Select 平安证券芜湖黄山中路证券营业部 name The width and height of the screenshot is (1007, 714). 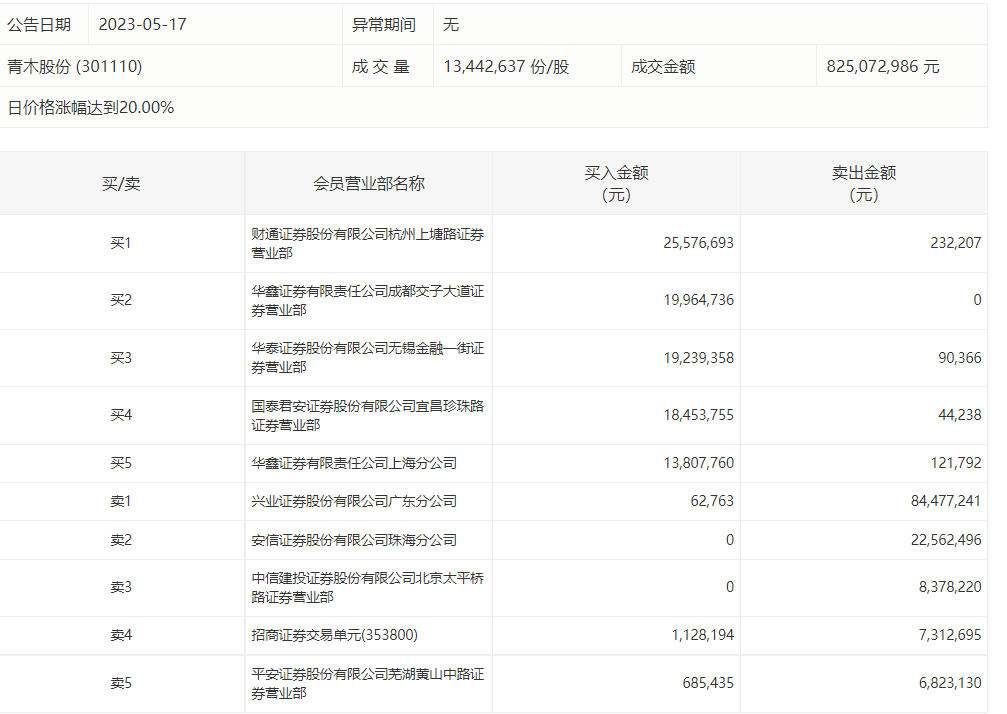[367, 683]
